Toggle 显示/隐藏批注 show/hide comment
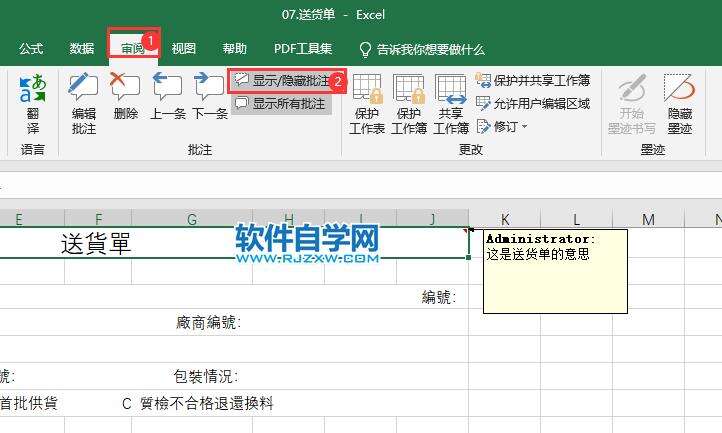The width and height of the screenshot is (722, 433). pos(283,81)
